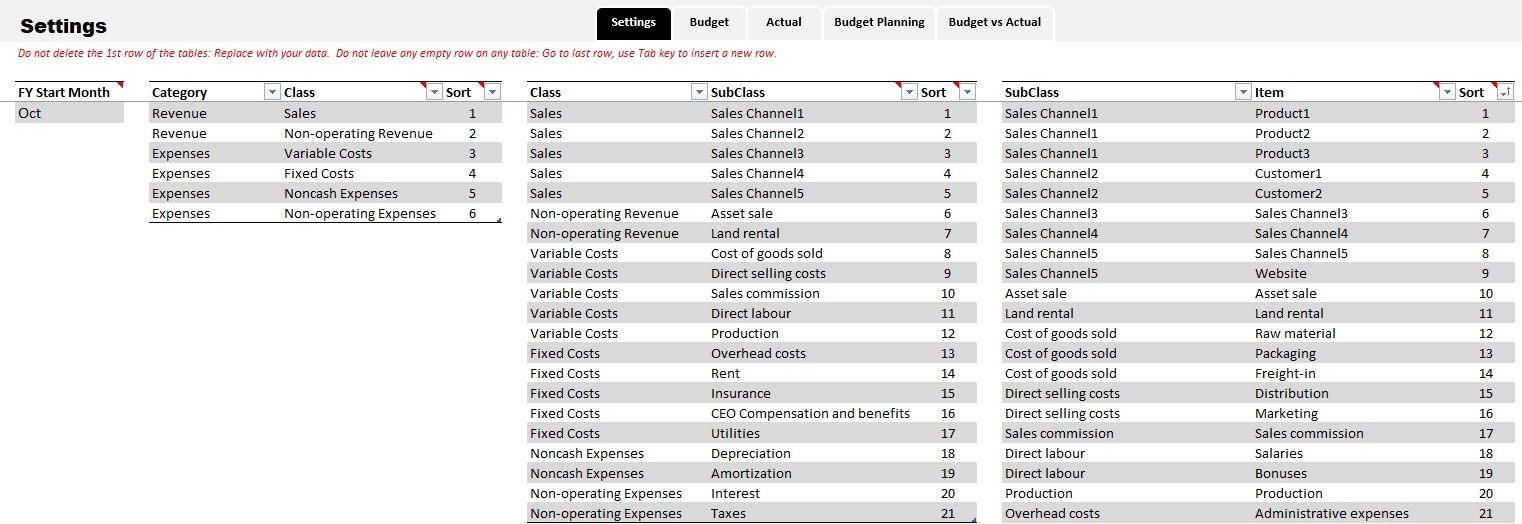Select the Bonuses item cell

point(1354,473)
